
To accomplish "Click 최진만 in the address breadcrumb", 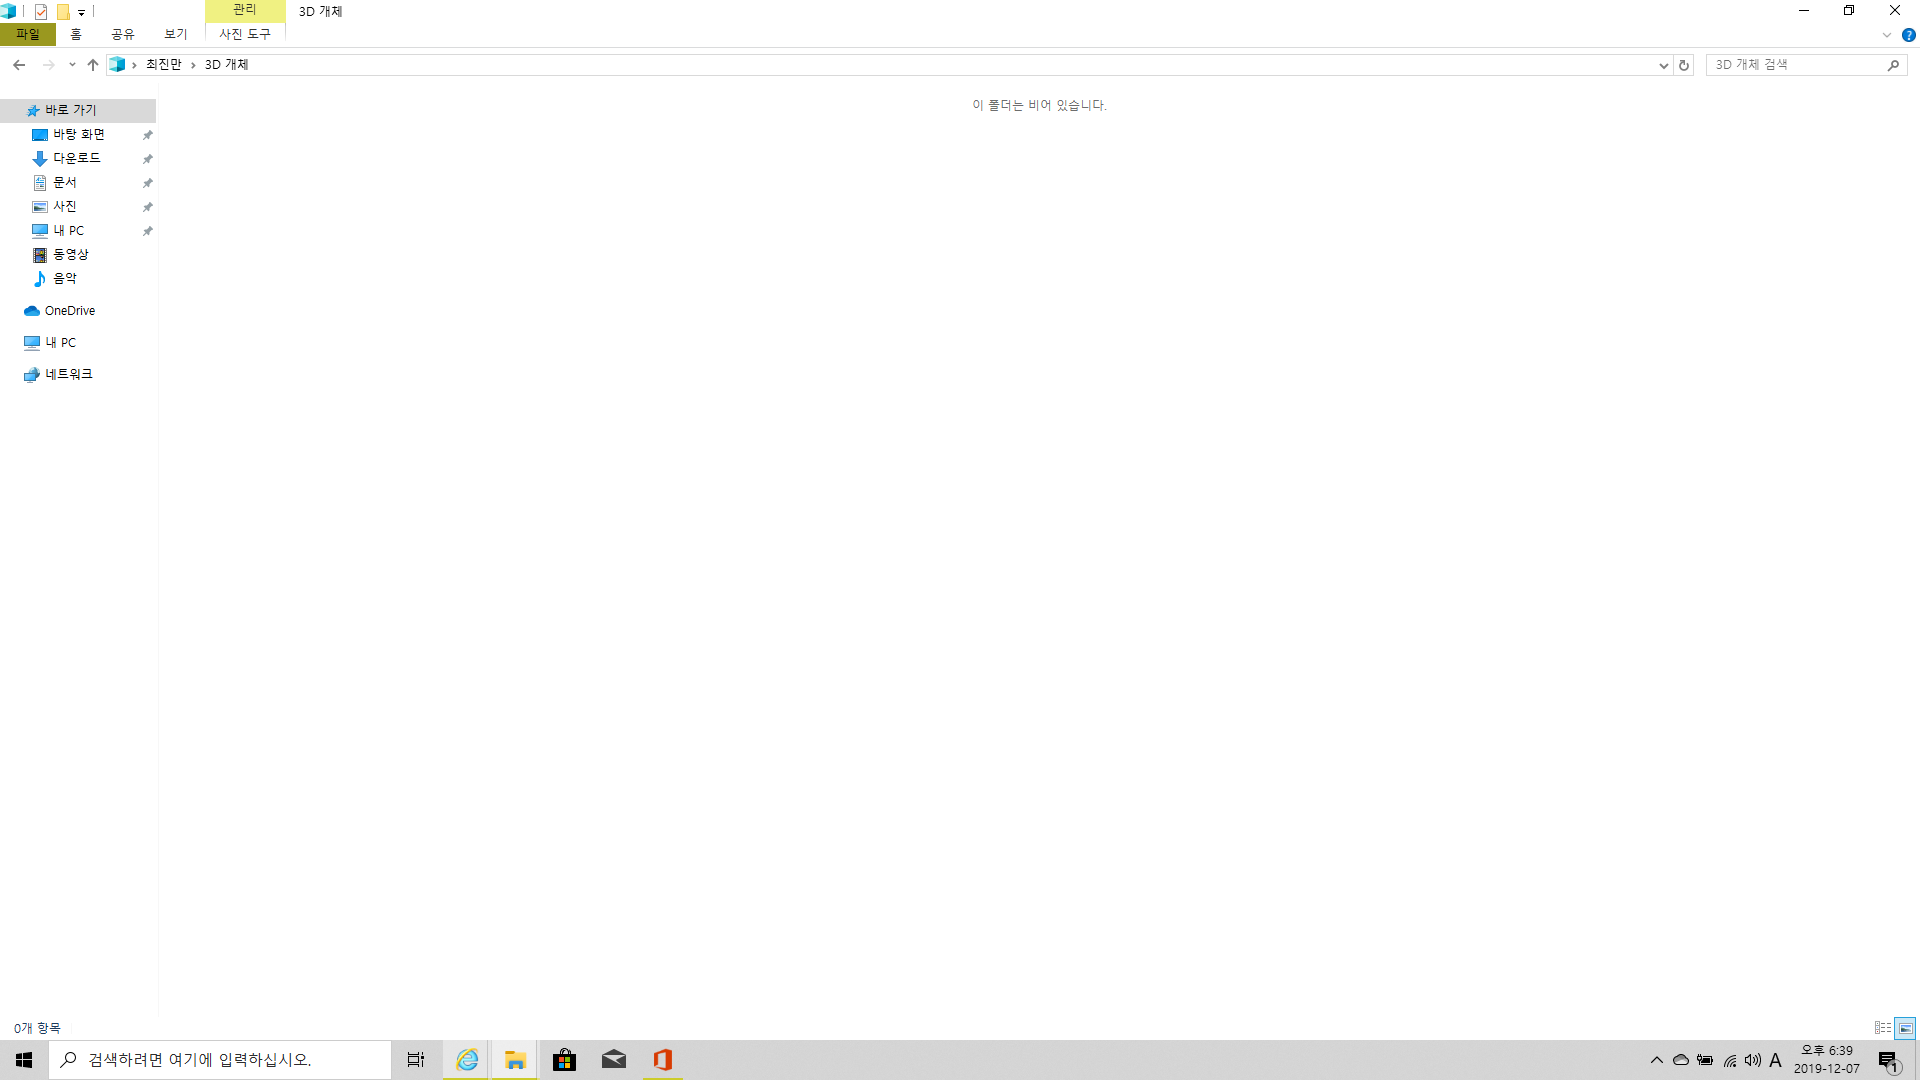I will click(x=164, y=65).
